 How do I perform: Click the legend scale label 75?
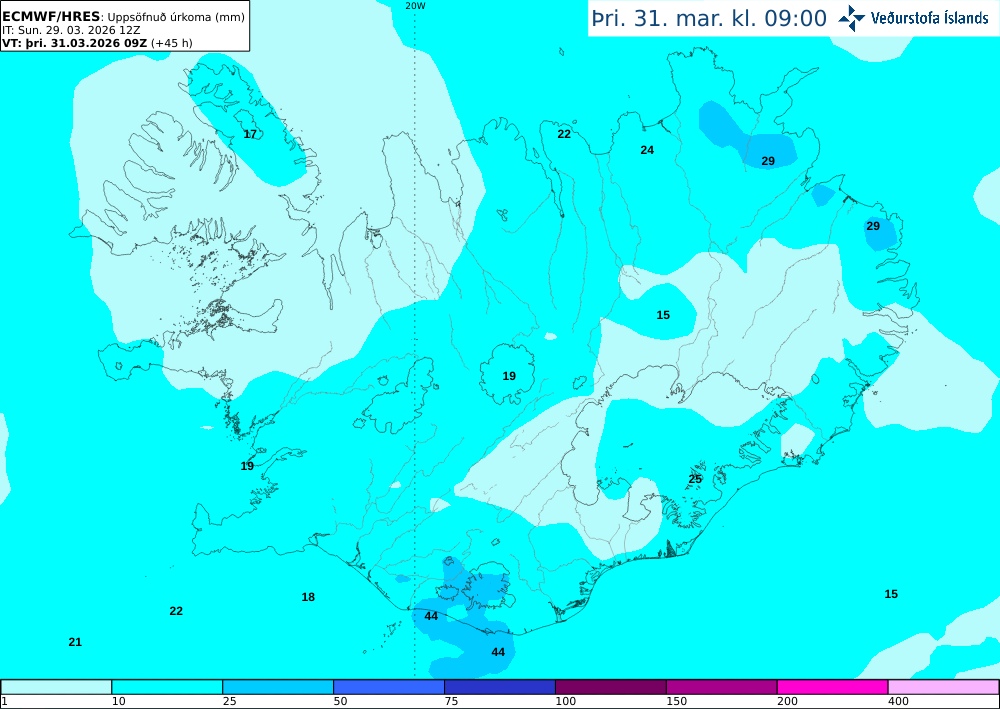point(452,701)
